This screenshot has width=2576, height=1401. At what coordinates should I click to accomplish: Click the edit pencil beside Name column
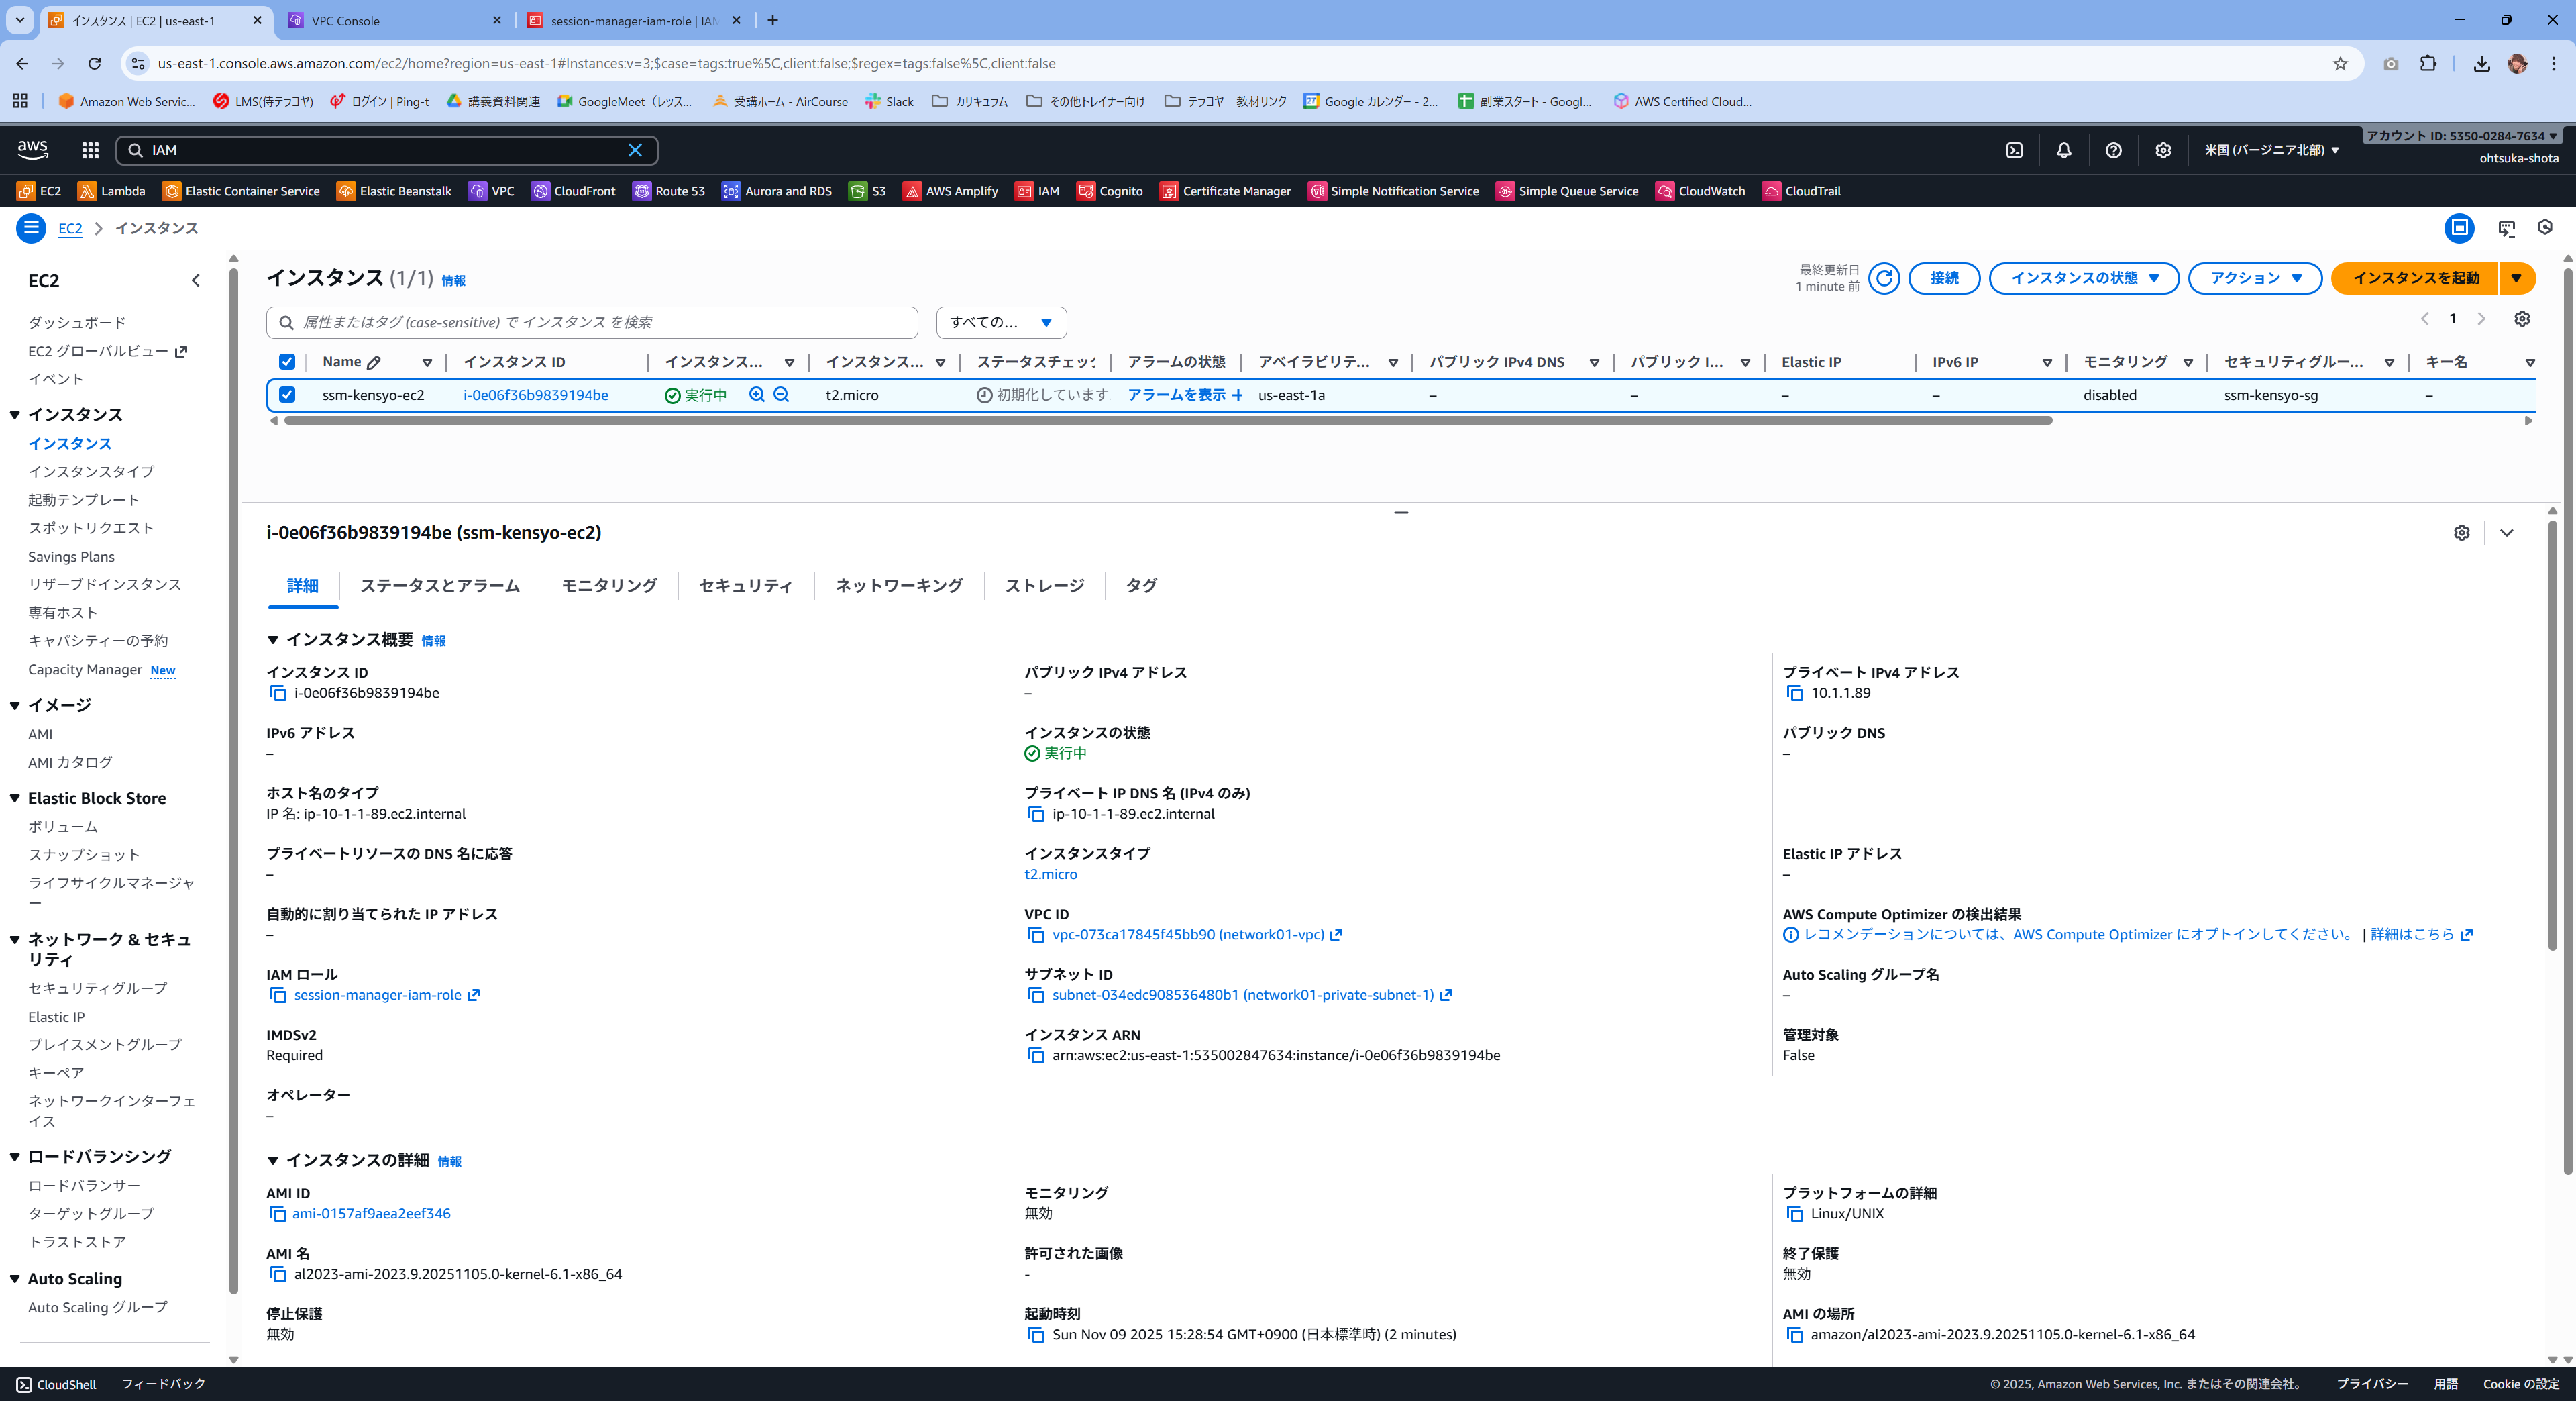[x=374, y=362]
